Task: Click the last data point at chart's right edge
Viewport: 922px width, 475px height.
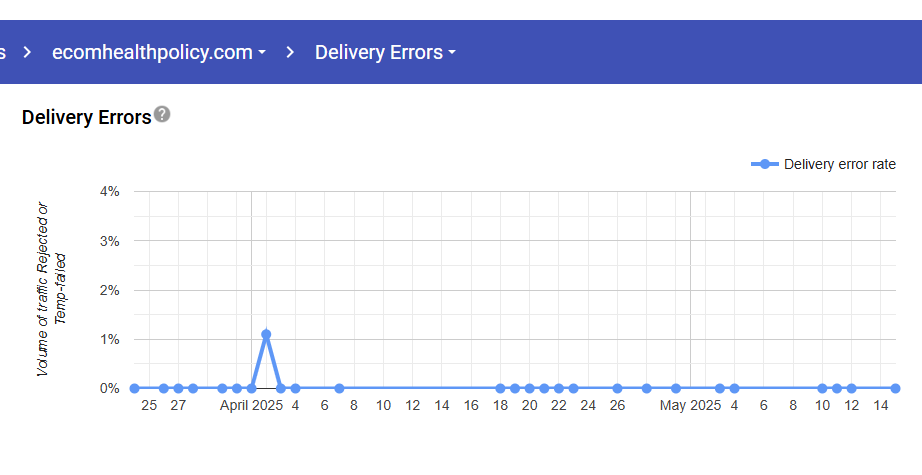Action: [895, 388]
